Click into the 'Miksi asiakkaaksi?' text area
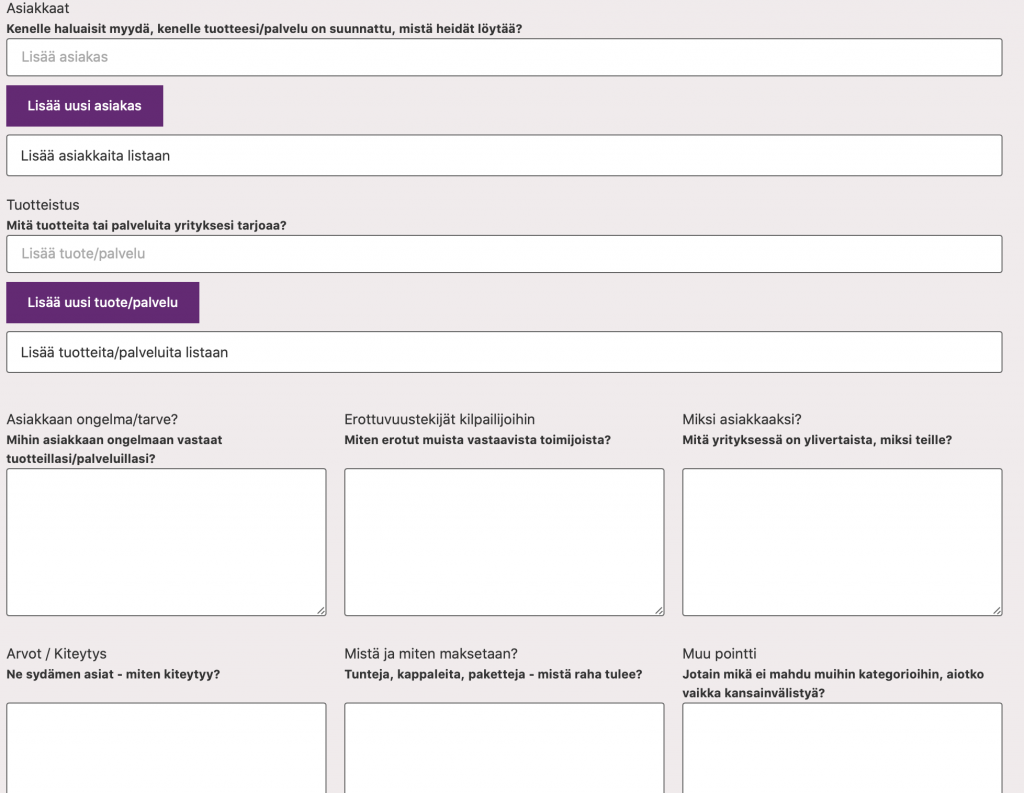 [x=842, y=542]
